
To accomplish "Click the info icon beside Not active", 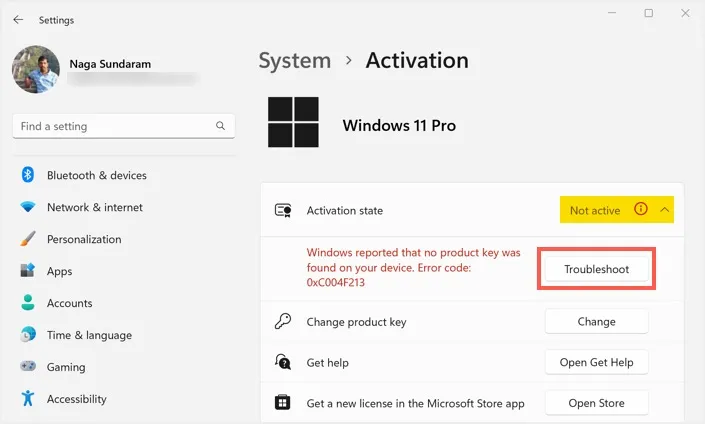I will click(641, 209).
